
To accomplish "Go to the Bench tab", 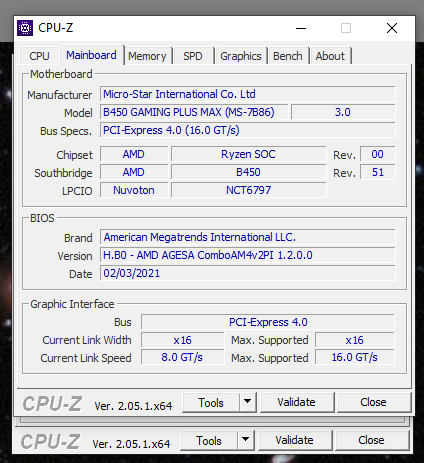I will coord(288,56).
